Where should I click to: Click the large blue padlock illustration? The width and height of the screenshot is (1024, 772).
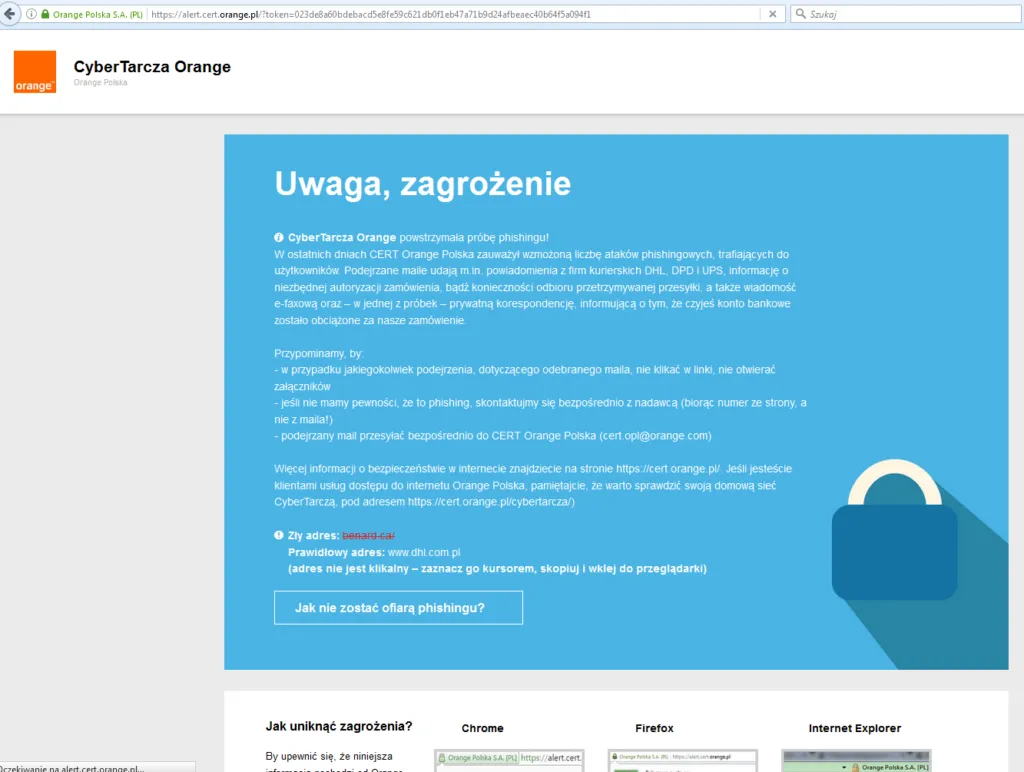point(895,529)
